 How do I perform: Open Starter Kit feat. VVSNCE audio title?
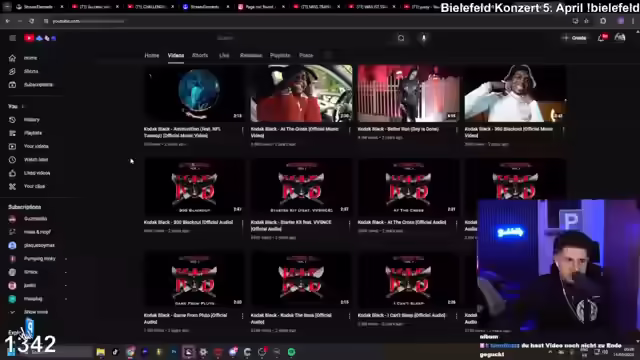(291, 226)
